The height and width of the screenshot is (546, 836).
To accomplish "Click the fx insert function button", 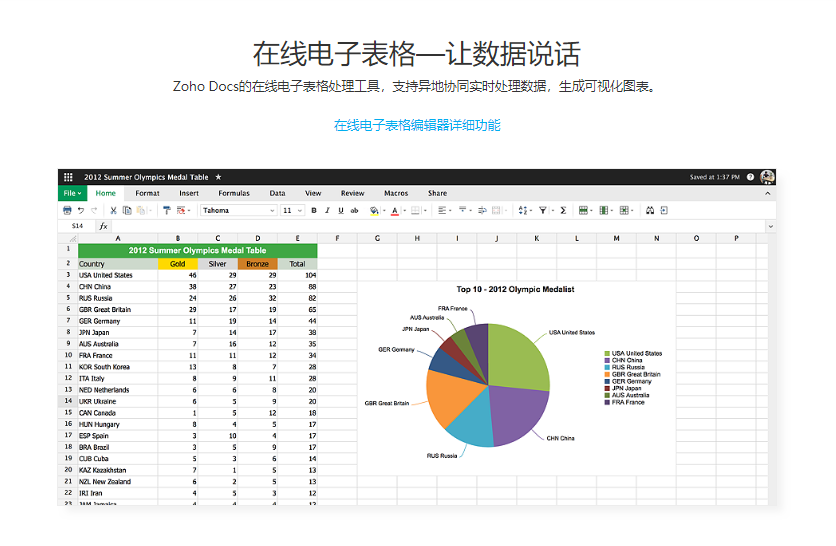I will coord(103,226).
